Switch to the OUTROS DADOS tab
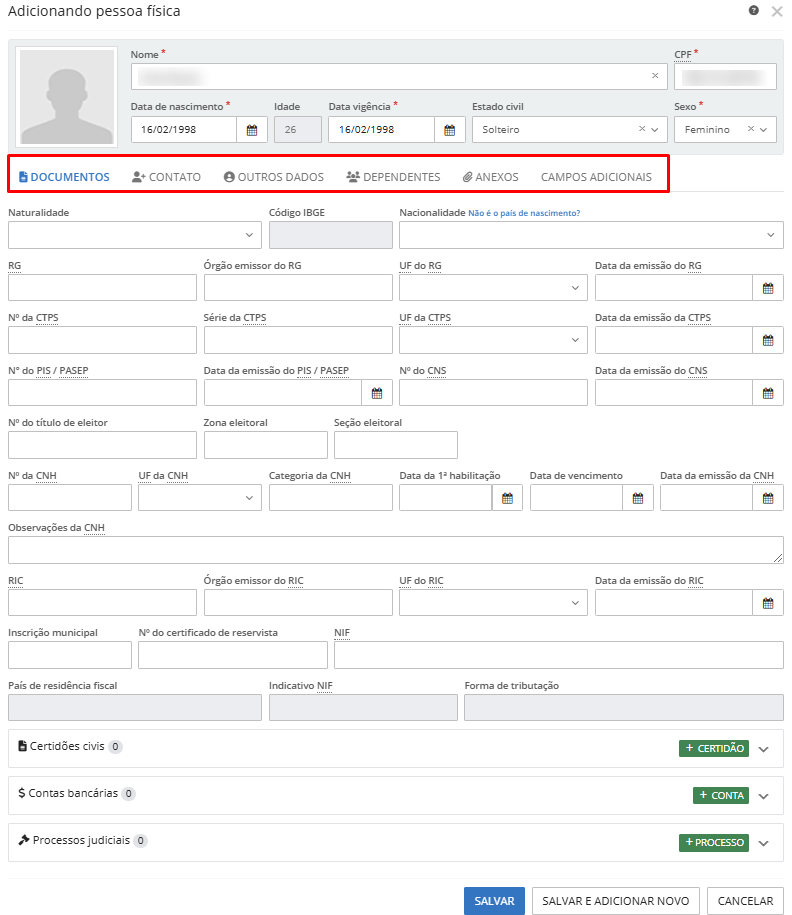Viewport: 792px width, 915px height. 274,177
